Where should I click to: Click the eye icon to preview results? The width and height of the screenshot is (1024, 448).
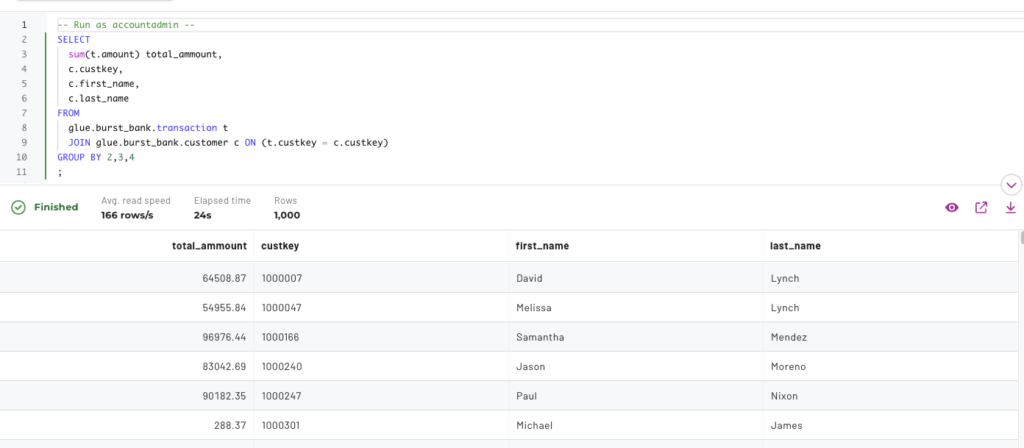pos(952,208)
